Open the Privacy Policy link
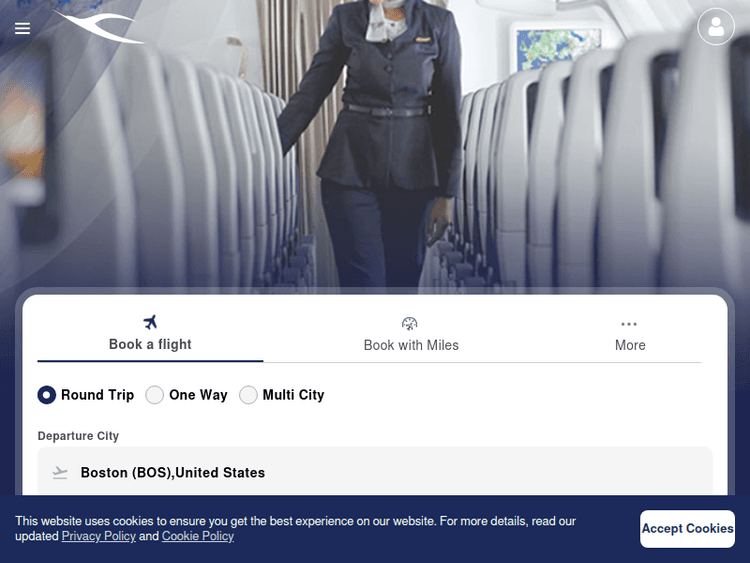Screen dimensions: 750x563 (x=99, y=536)
